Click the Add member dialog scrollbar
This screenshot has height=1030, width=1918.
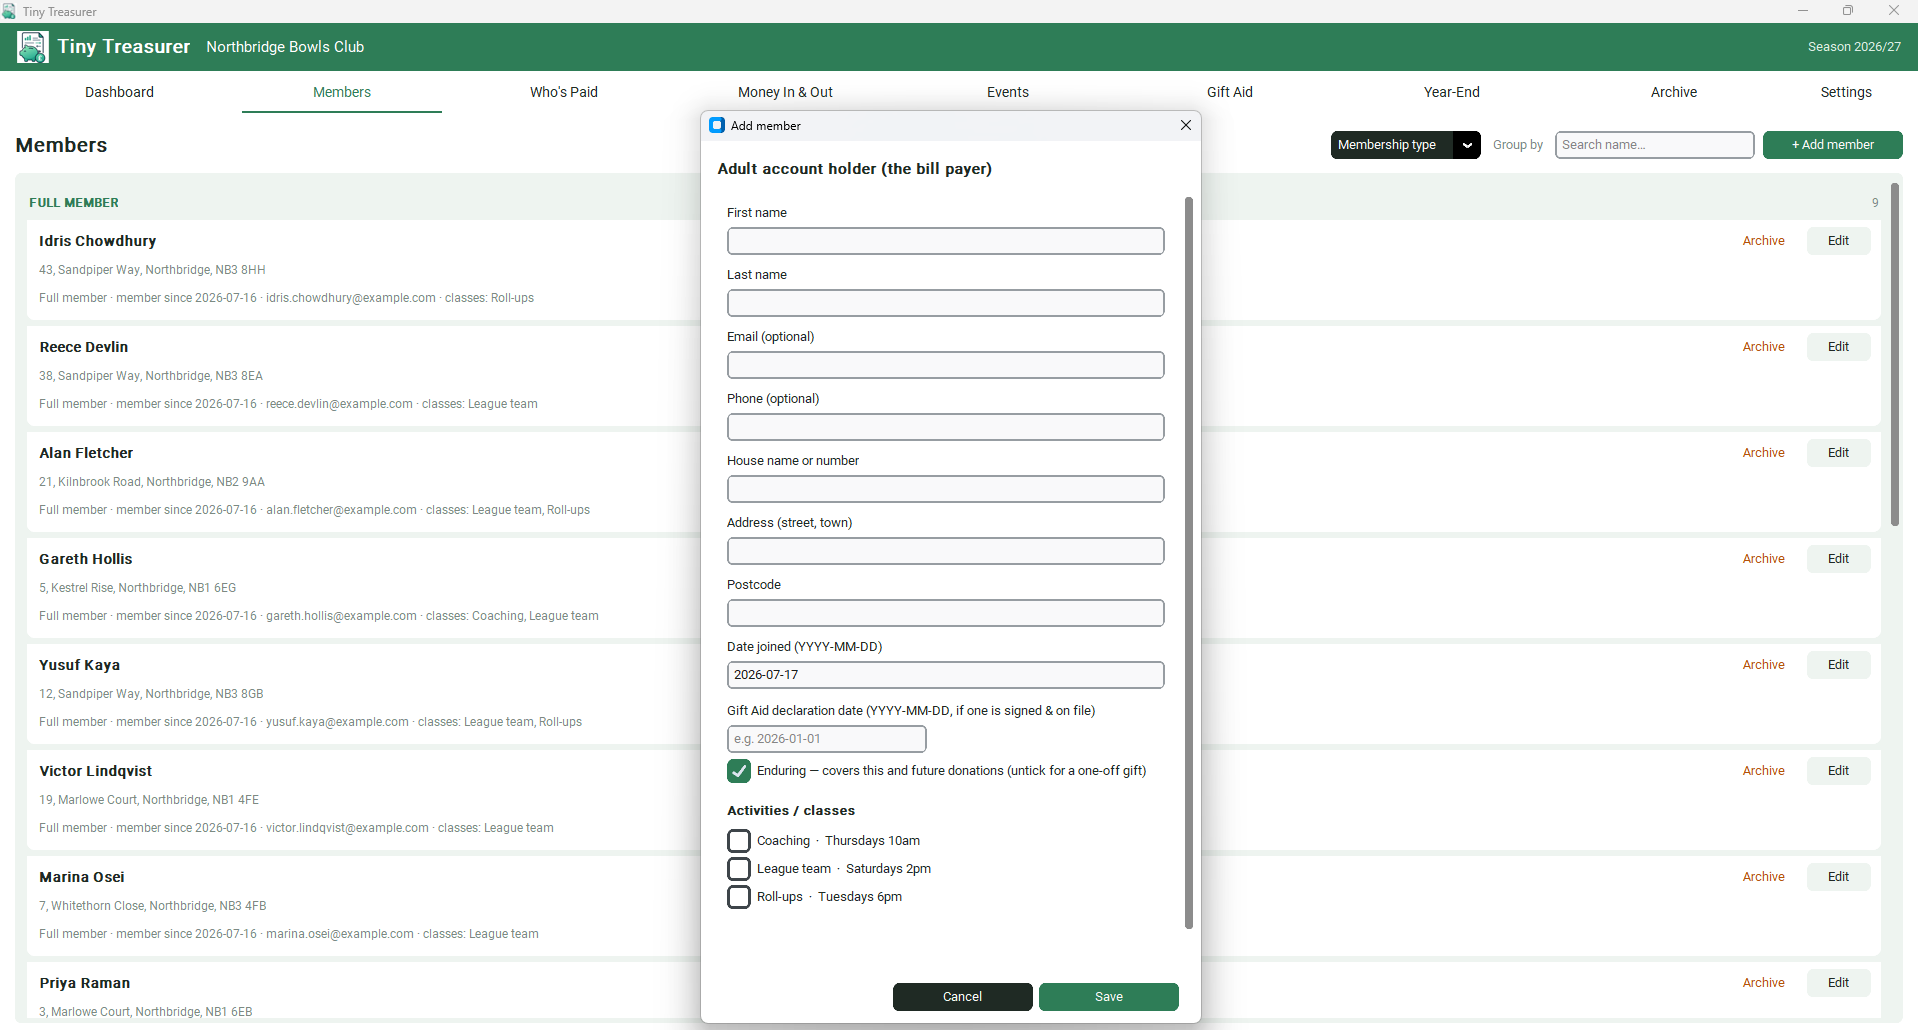(x=1189, y=563)
